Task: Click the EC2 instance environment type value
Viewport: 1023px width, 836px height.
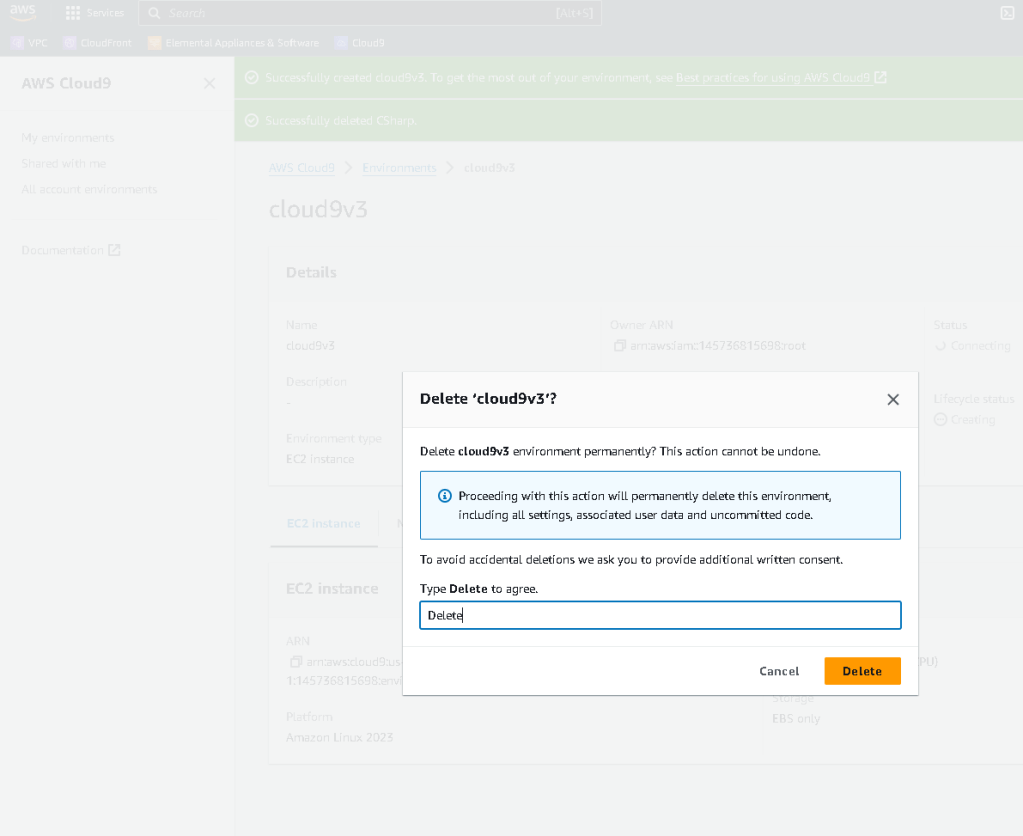Action: coord(320,459)
